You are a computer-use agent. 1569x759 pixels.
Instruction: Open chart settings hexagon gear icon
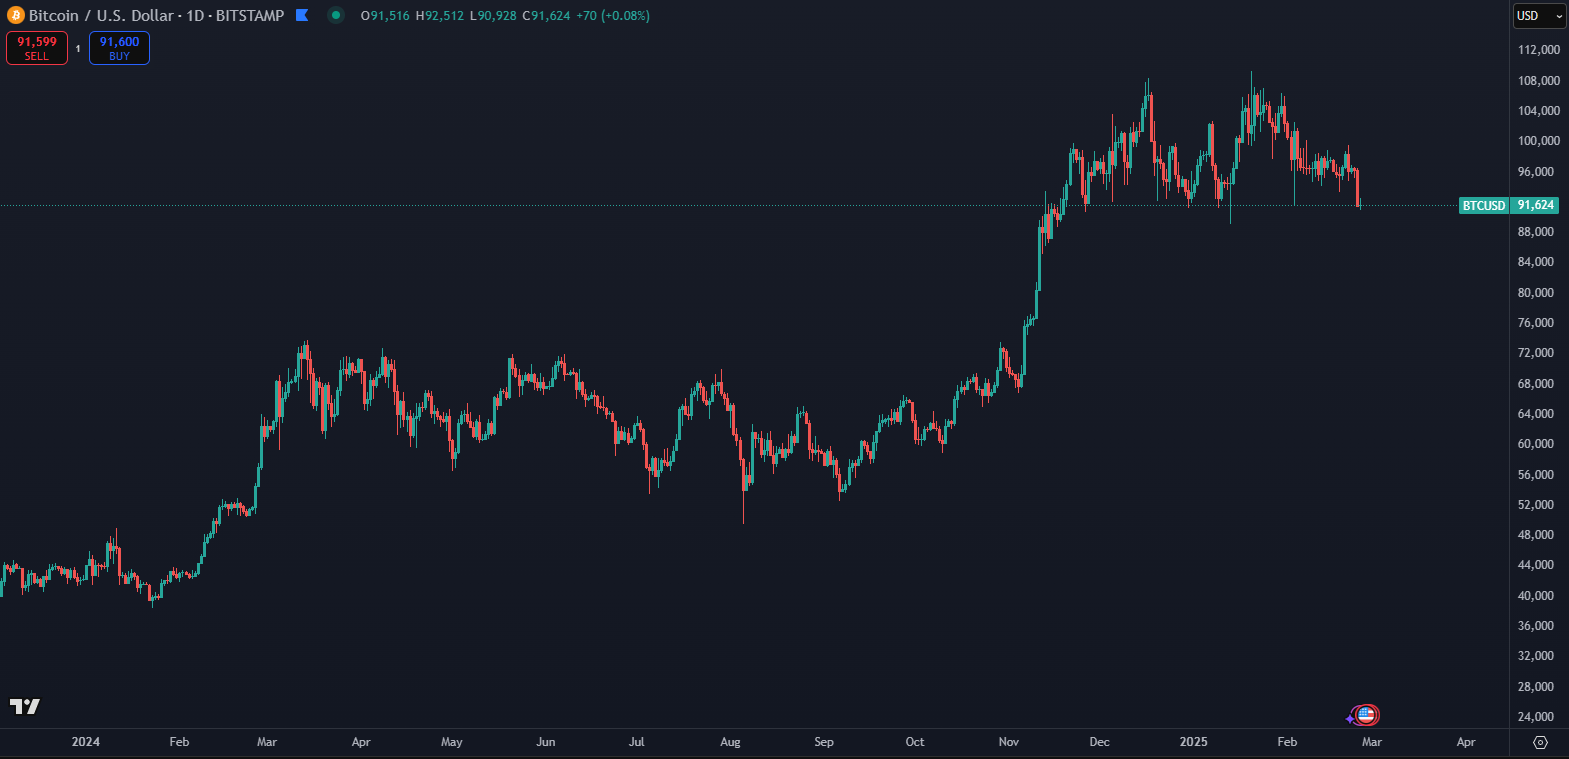1540,742
